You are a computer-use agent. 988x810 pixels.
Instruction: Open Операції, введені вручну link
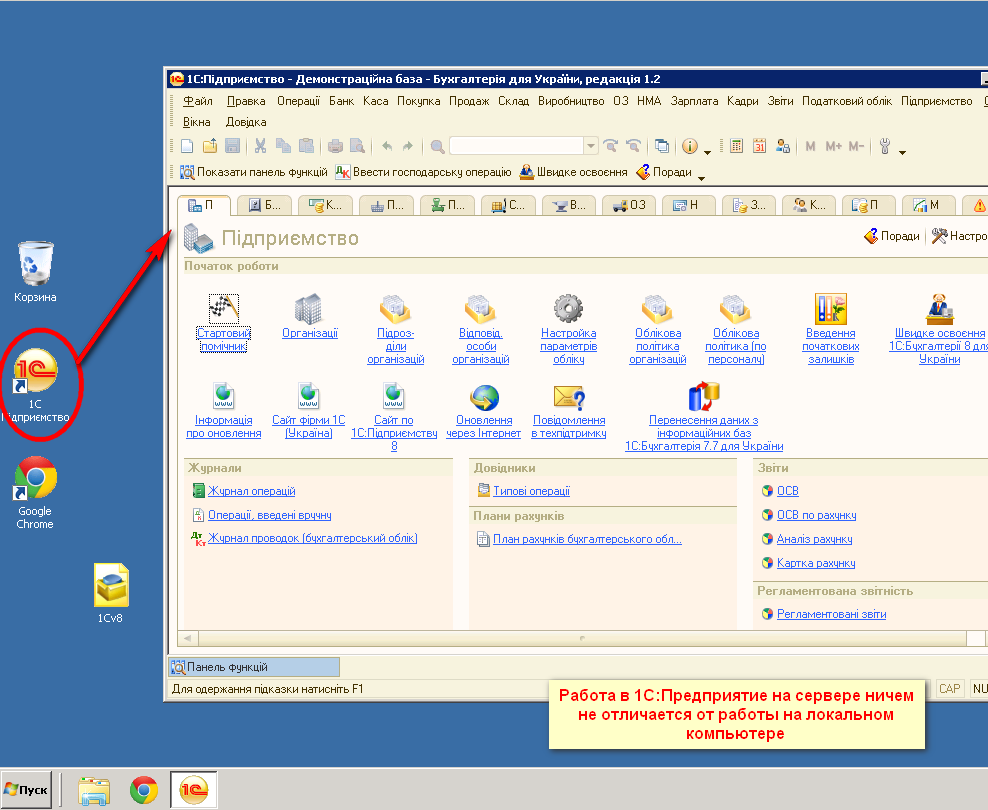coord(270,515)
